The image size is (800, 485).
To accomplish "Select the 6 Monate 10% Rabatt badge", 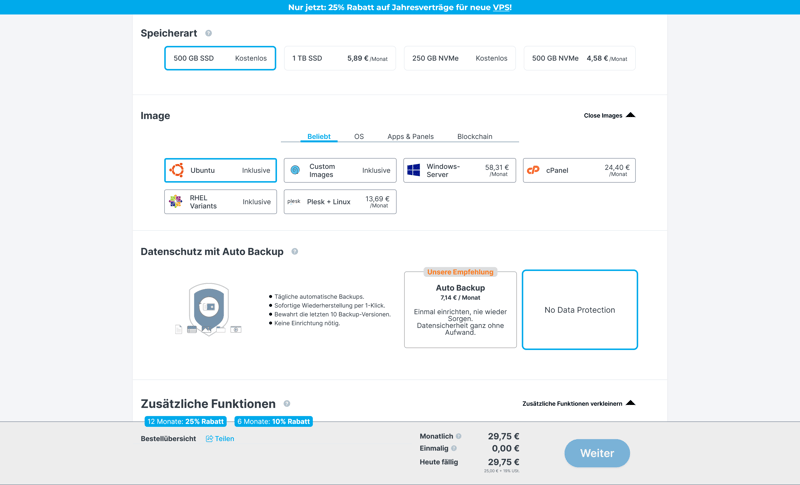I will pos(273,421).
